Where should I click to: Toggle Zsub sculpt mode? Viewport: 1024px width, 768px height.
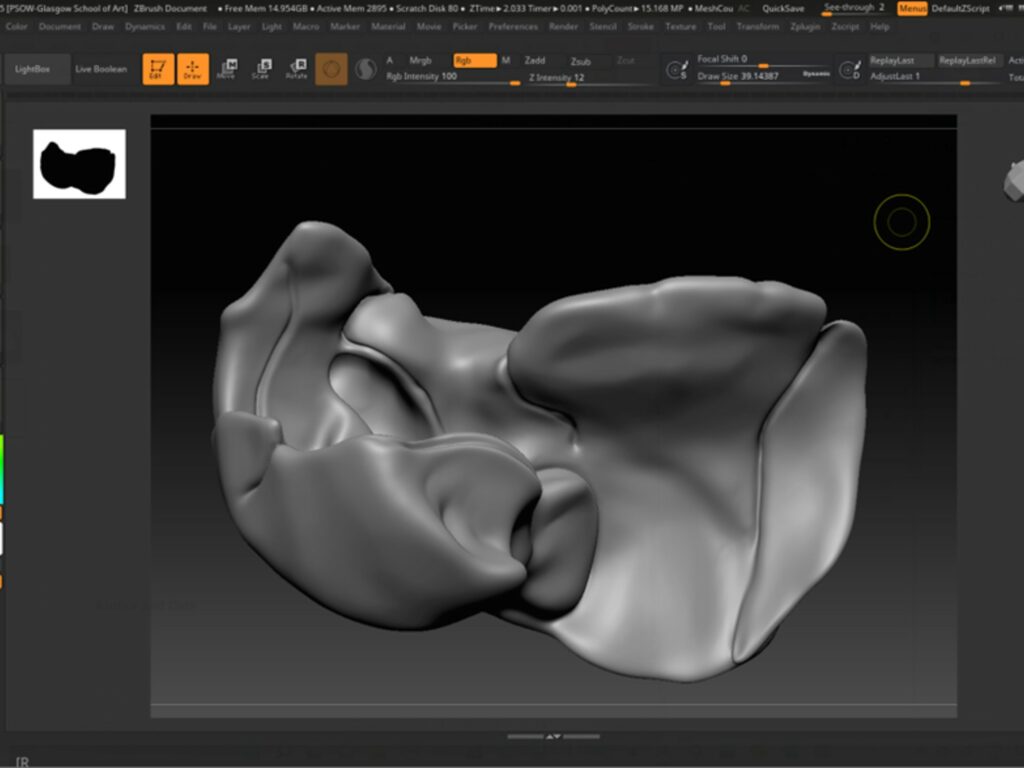pos(581,61)
